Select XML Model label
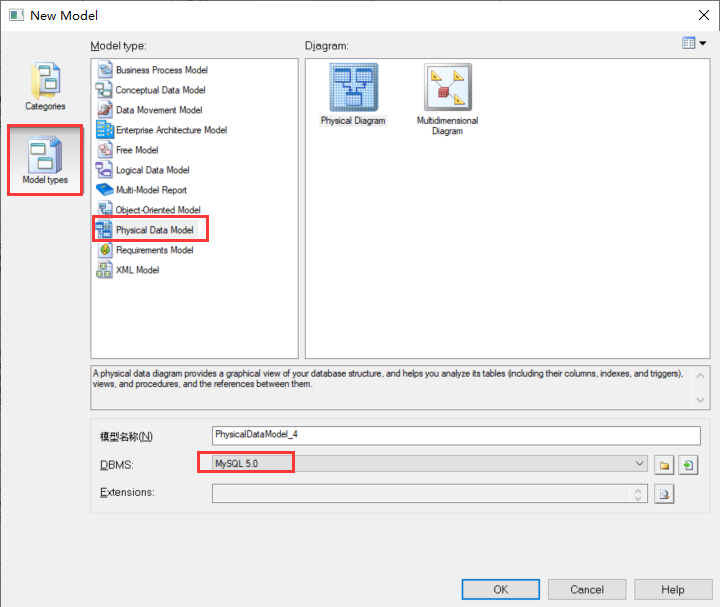Screen dimensions: 720x607 tap(137, 270)
